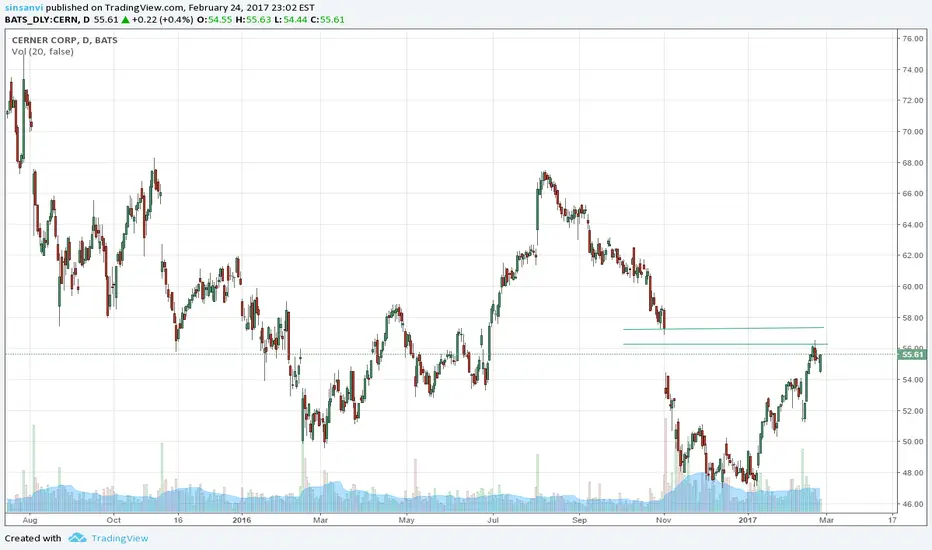
Task: Click the Mar 2016 time axis label
Action: point(320,520)
